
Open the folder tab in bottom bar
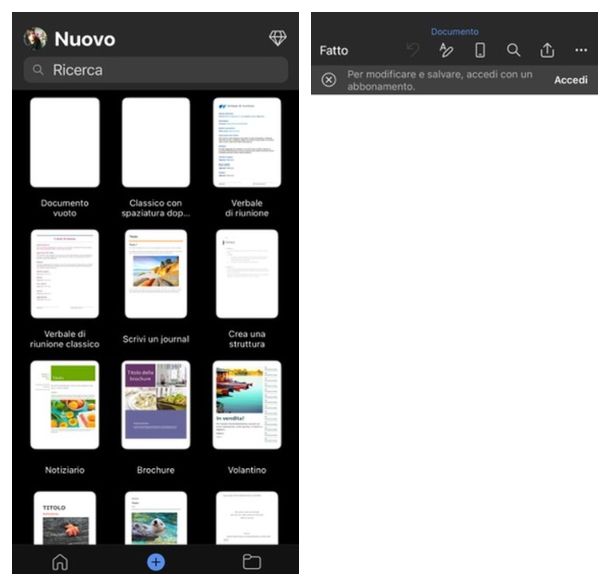[x=251, y=562]
